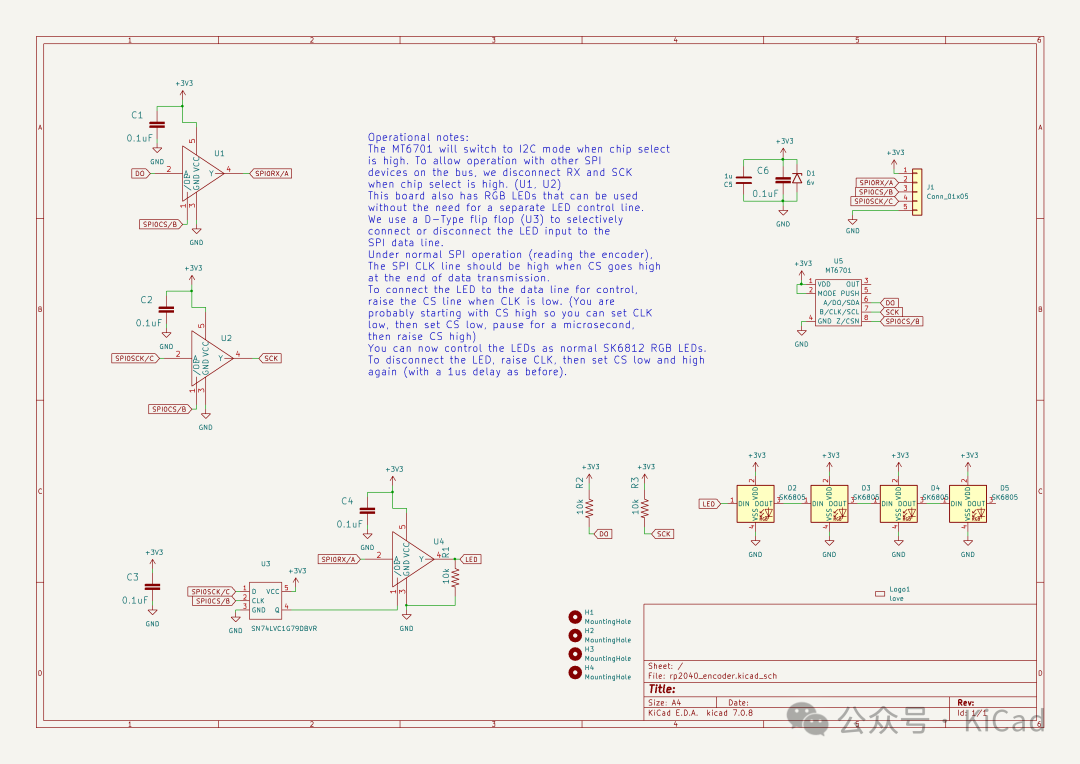The width and height of the screenshot is (1080, 764).
Task: Click the SCK output label of U2
Action: coord(271,358)
